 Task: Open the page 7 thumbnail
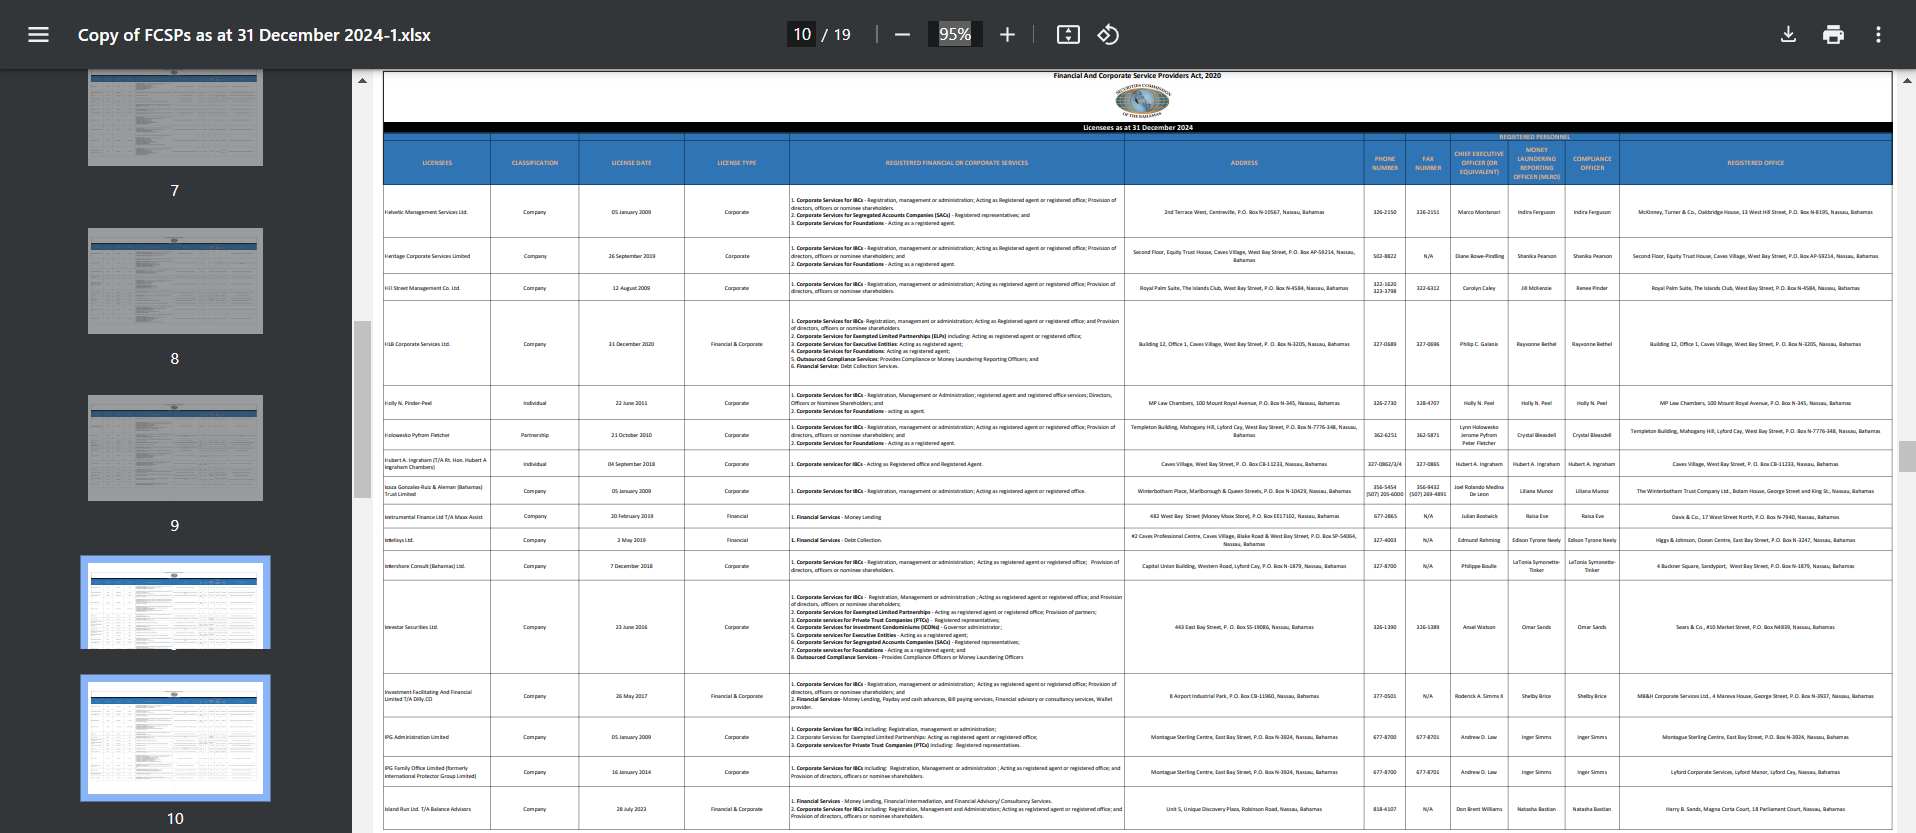(x=175, y=117)
